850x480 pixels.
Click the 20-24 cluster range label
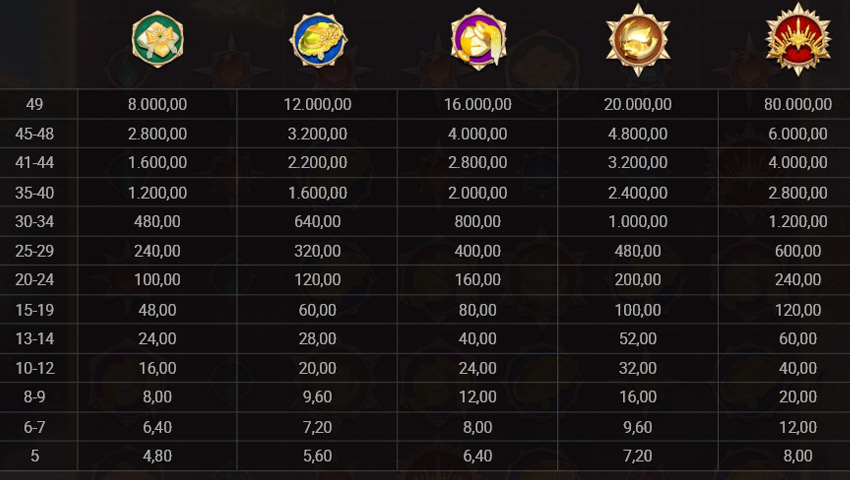[35, 280]
